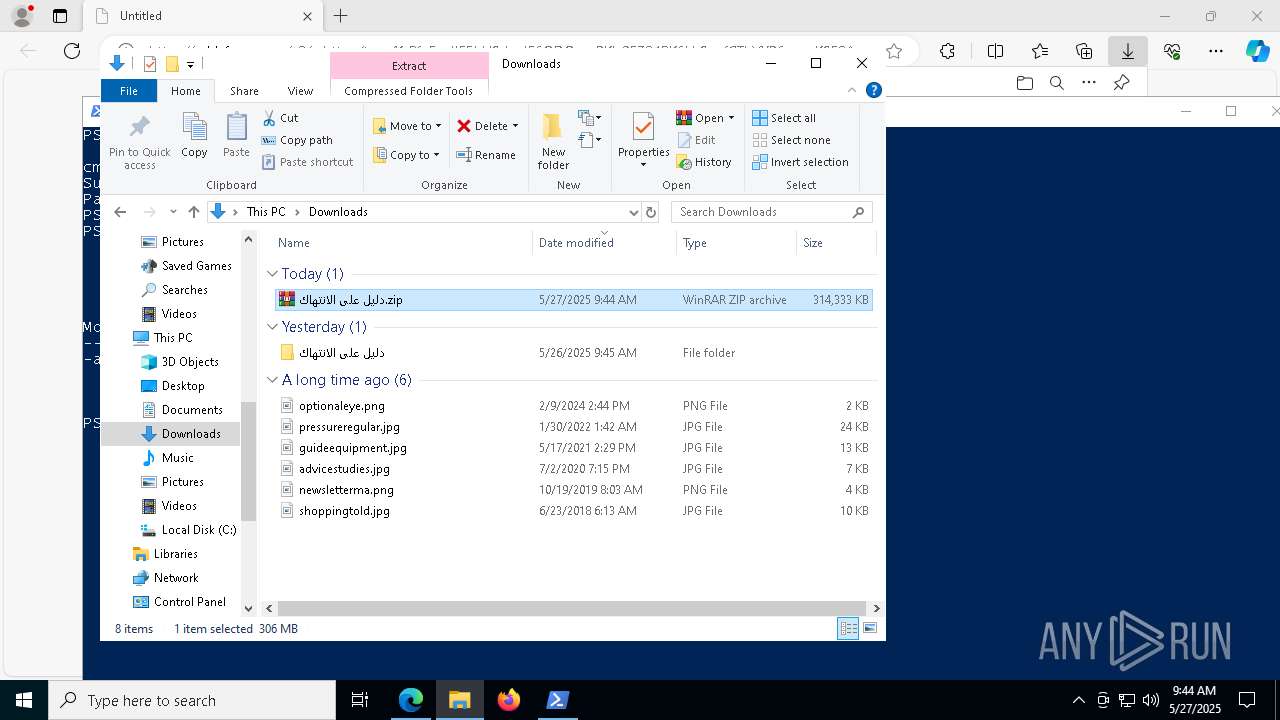Collapse the ribbon with the chevron
The image size is (1280, 720).
[x=852, y=90]
